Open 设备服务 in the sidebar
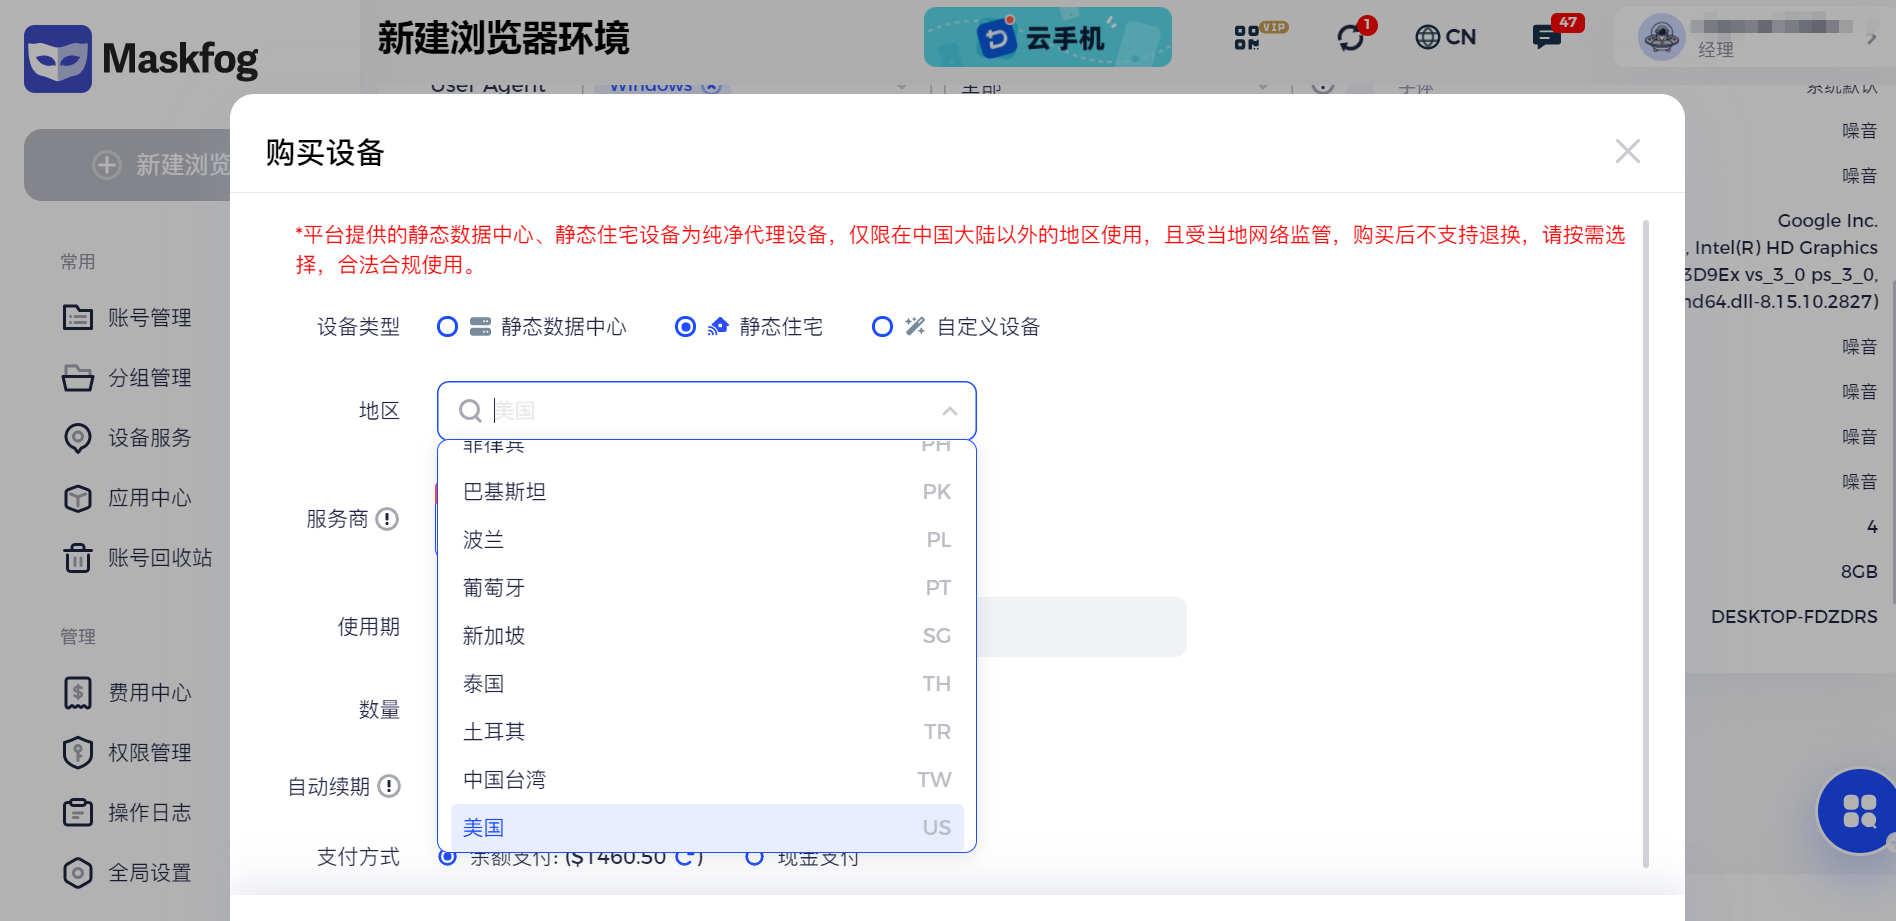This screenshot has height=921, width=1896. coord(128,438)
